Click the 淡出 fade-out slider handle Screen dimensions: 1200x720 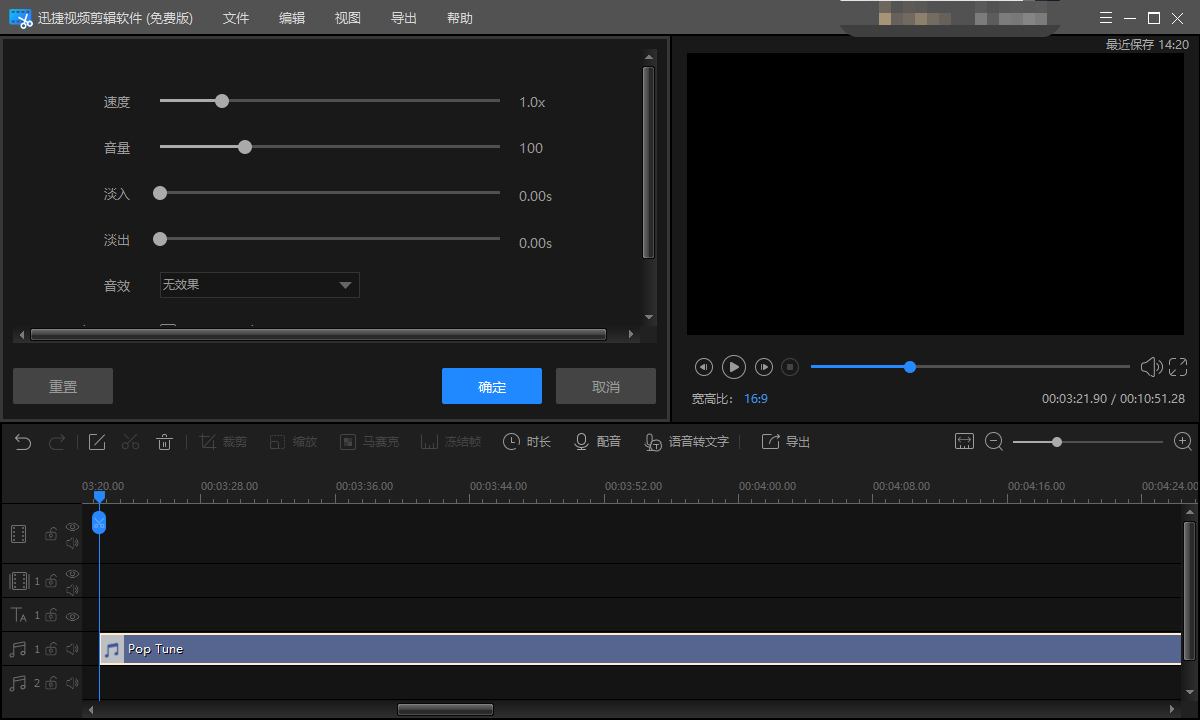[x=160, y=239]
